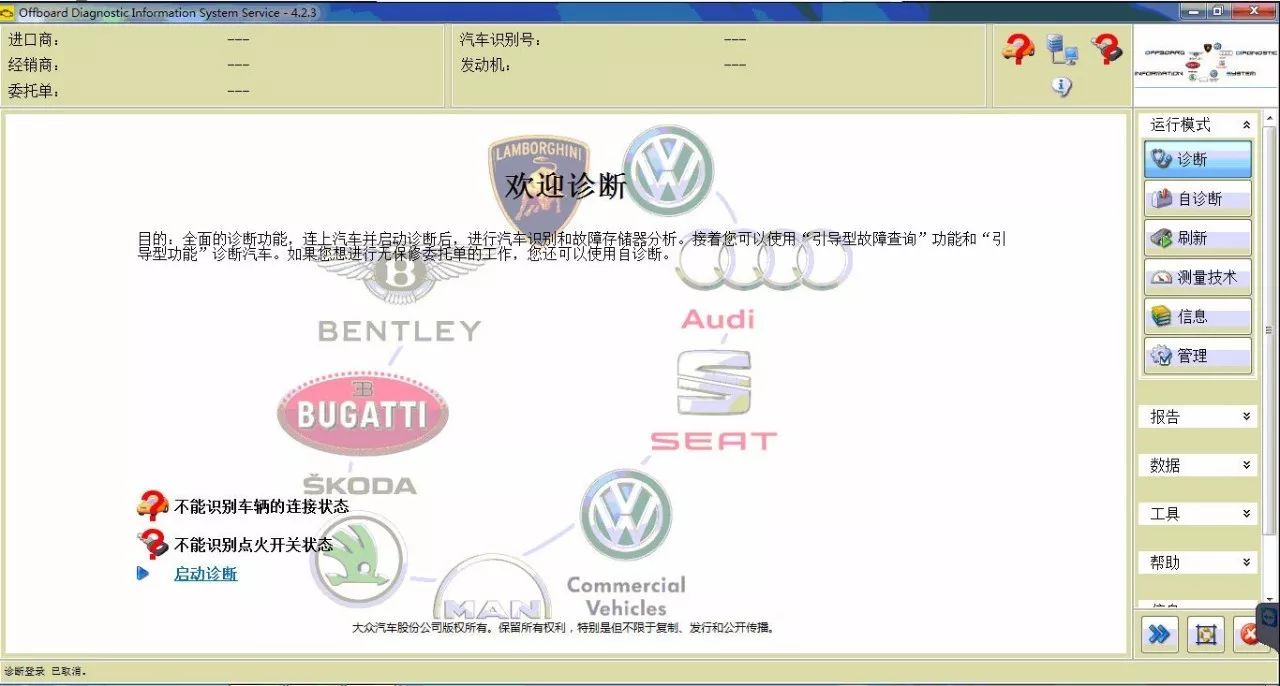Open the info speech bubble icon
This screenshot has width=1280, height=686.
(1062, 87)
